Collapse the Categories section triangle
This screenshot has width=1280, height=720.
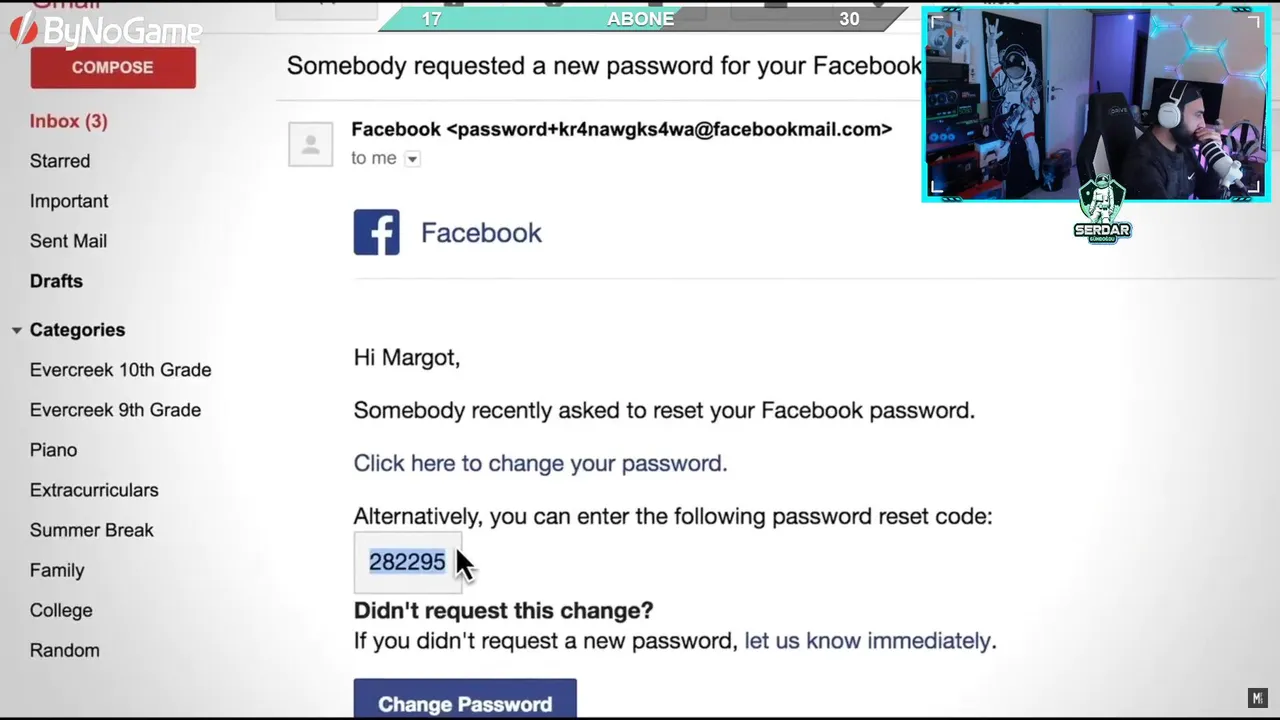tap(16, 330)
